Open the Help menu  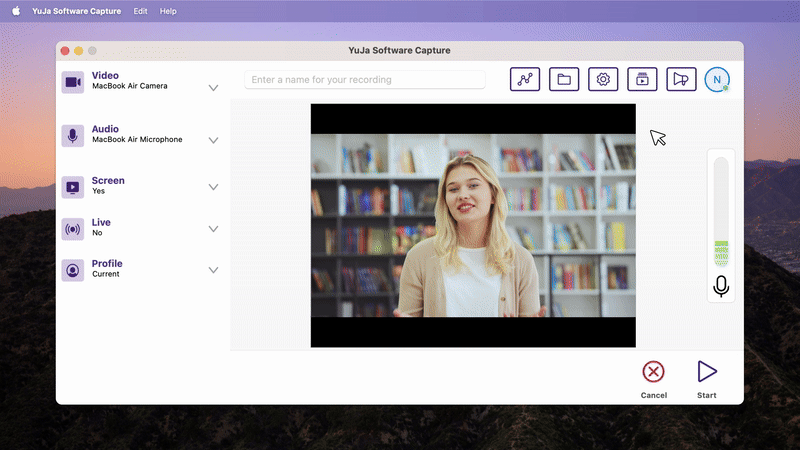click(168, 11)
